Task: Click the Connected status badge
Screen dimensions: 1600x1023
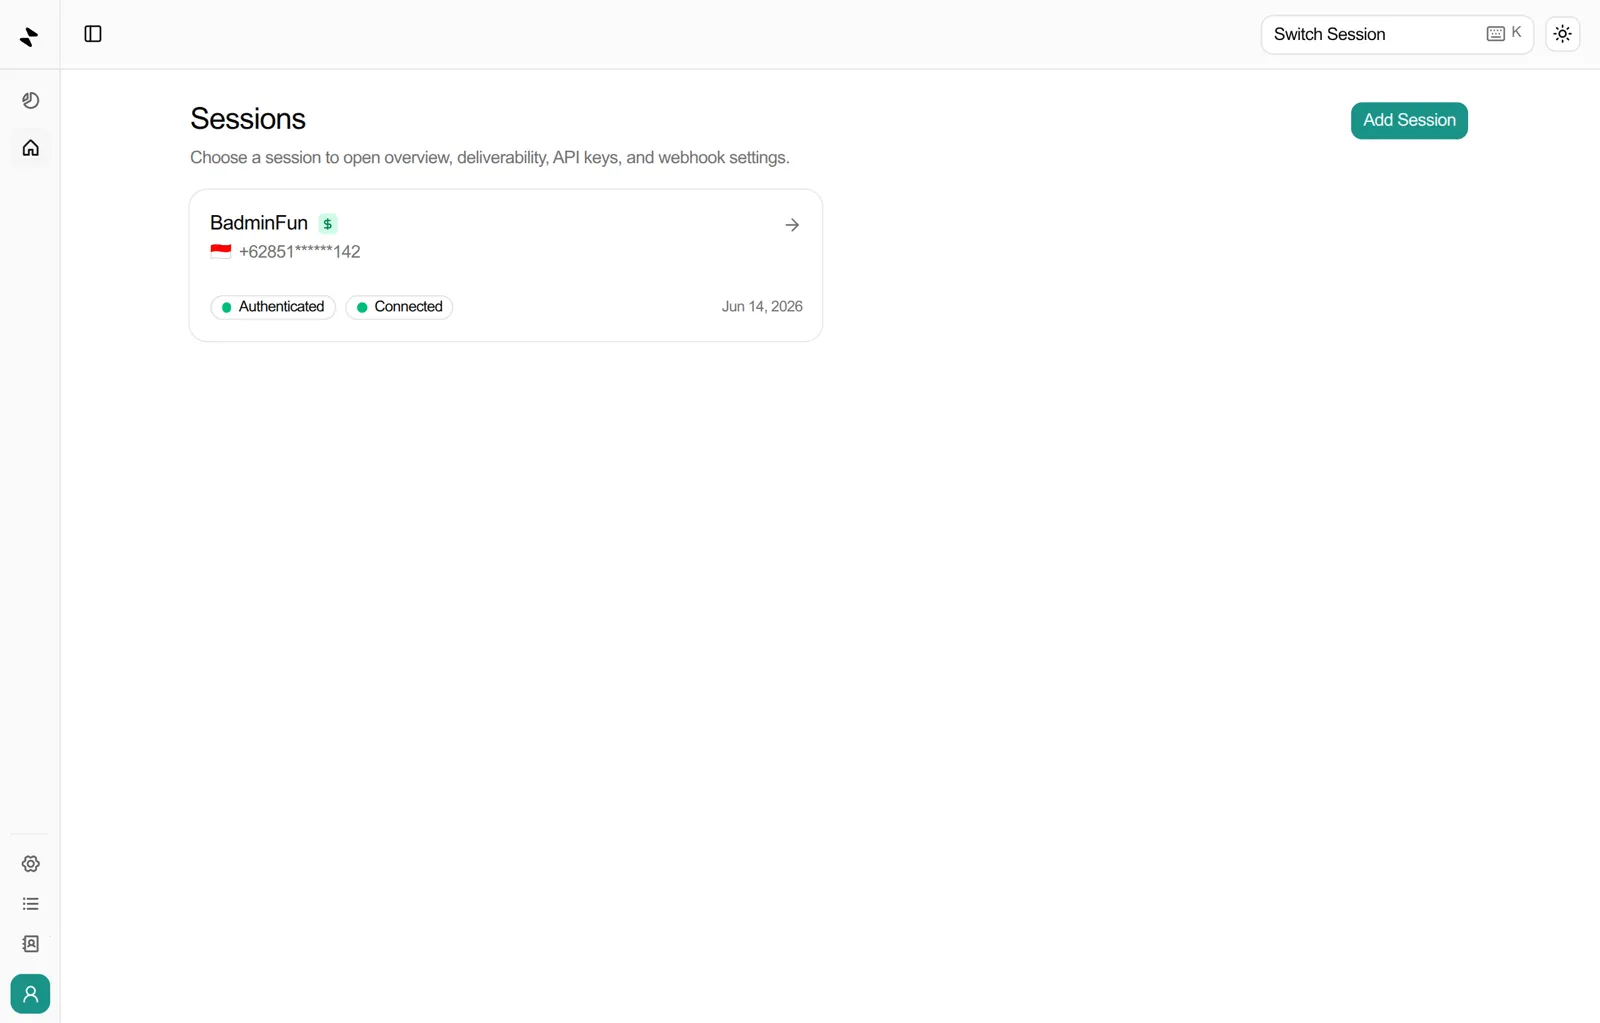Action: [400, 307]
